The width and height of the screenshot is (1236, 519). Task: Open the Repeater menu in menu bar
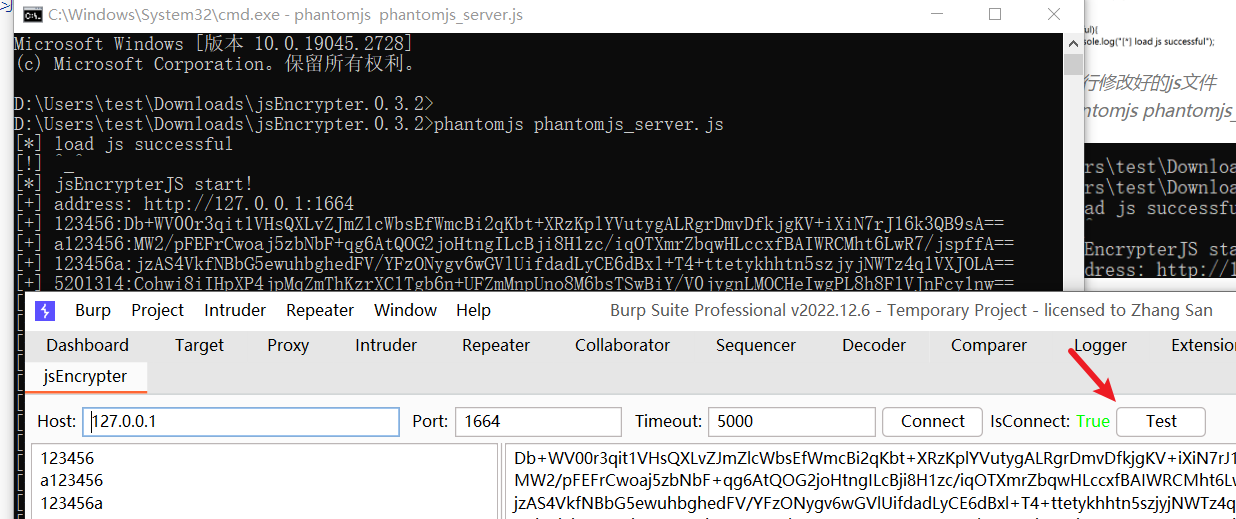pyautogui.click(x=320, y=310)
